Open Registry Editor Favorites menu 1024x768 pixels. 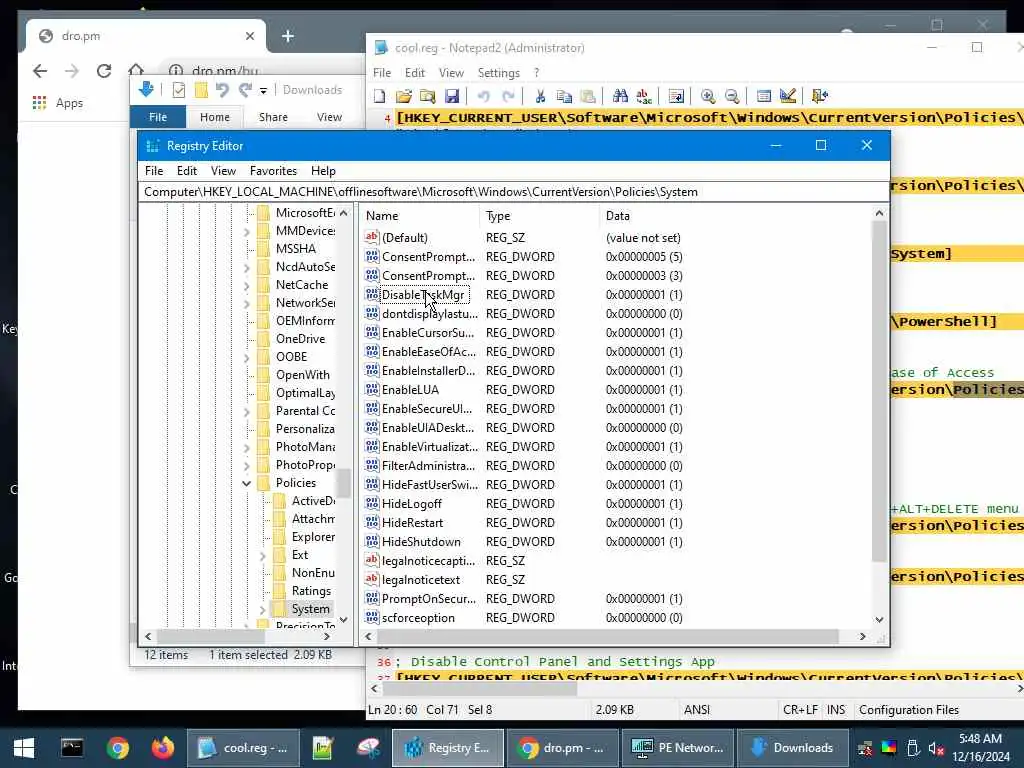pyautogui.click(x=273, y=170)
